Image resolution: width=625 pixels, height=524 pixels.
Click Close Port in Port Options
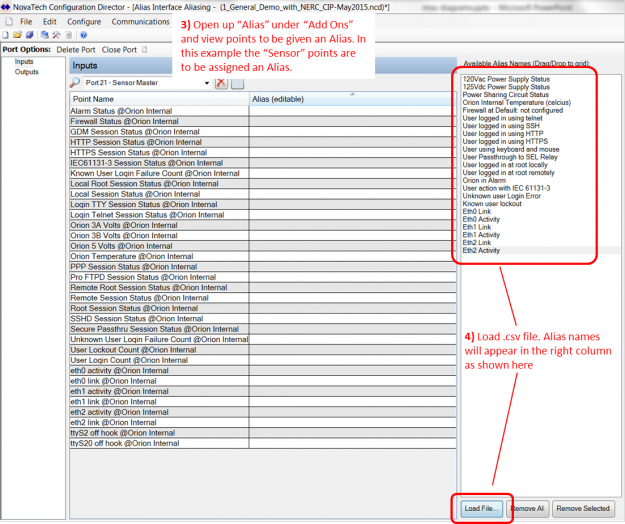coord(119,50)
